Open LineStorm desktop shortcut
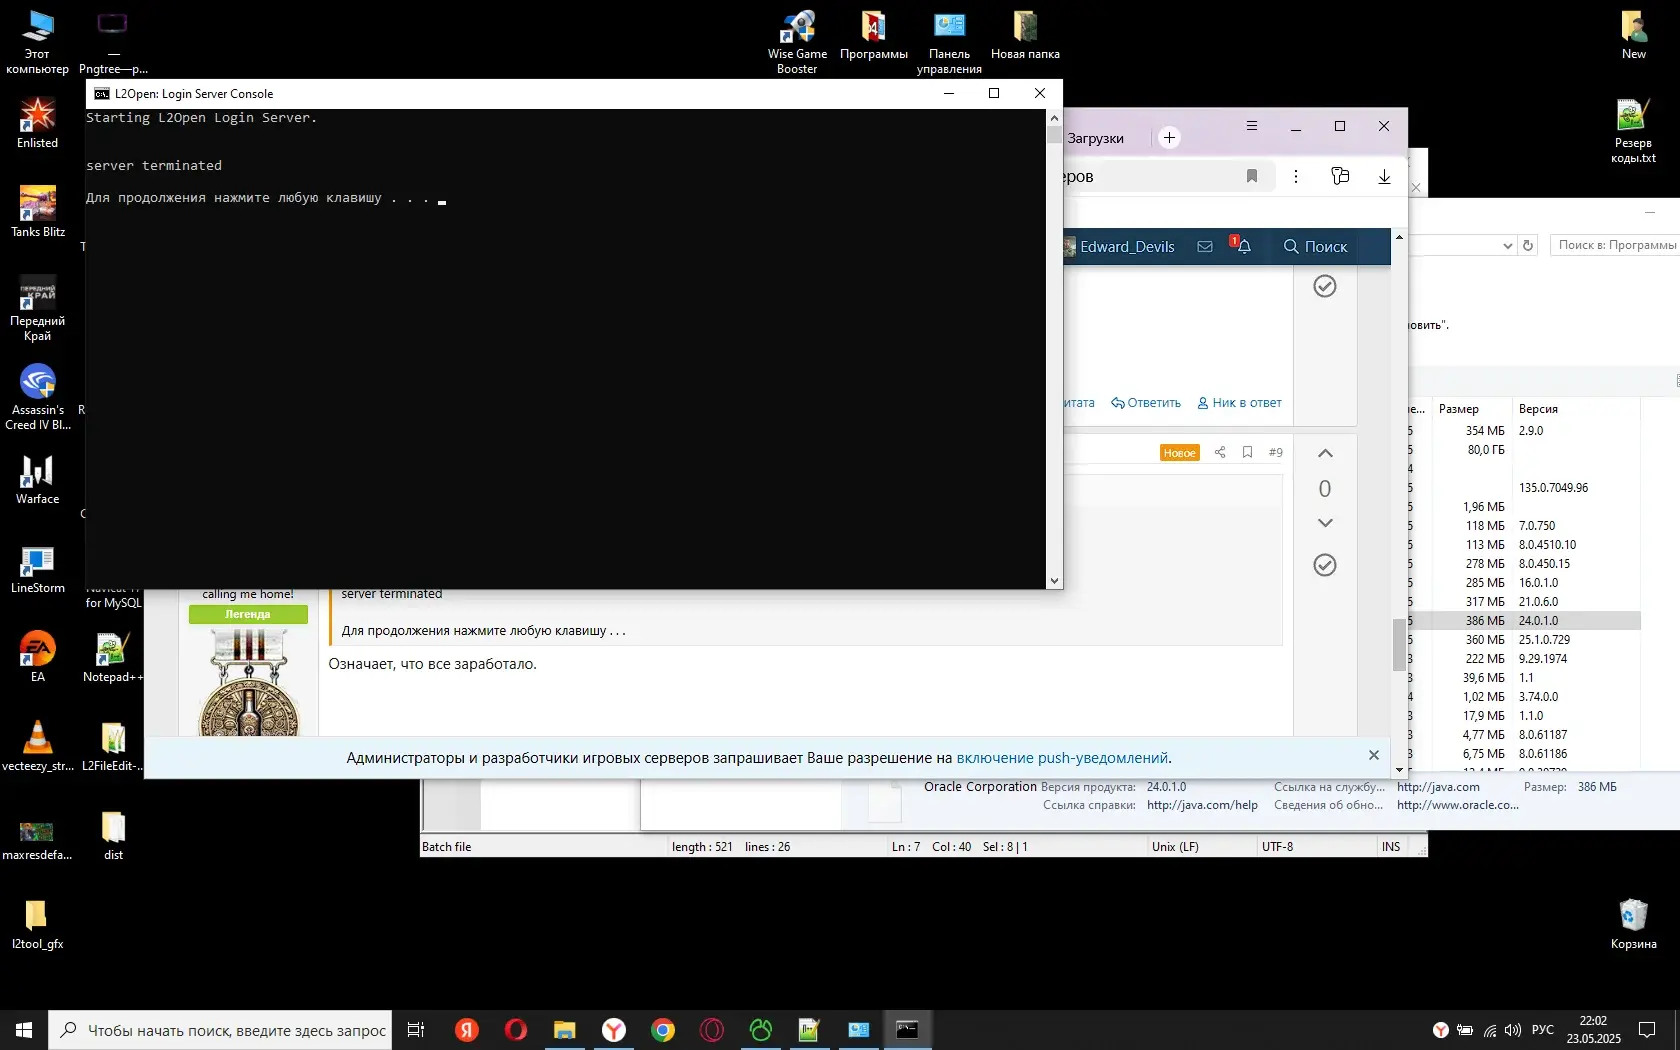The width and height of the screenshot is (1680, 1050). (x=37, y=569)
